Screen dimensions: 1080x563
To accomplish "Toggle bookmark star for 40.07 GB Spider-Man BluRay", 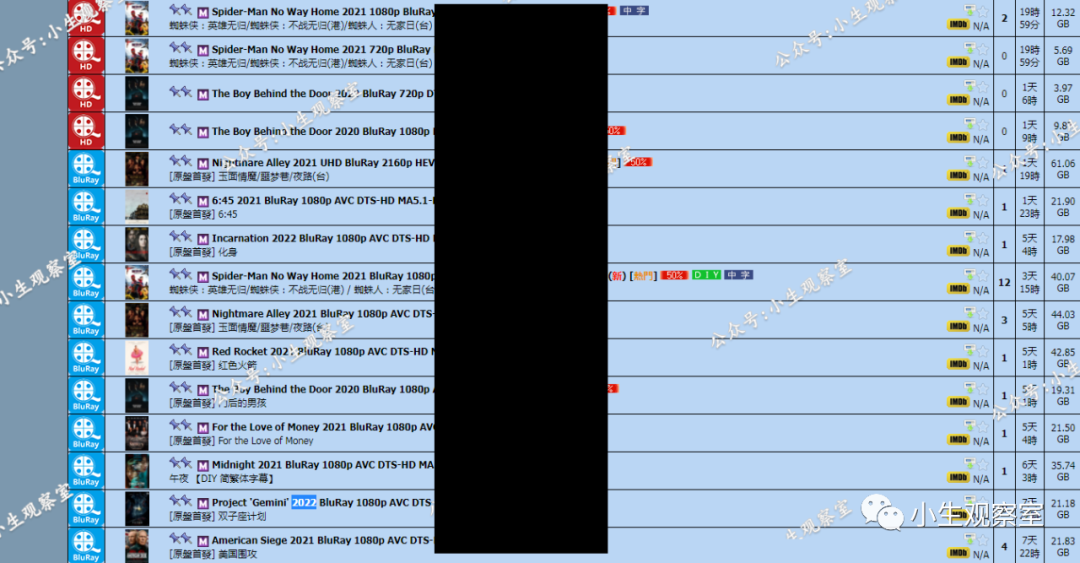I will 983,275.
